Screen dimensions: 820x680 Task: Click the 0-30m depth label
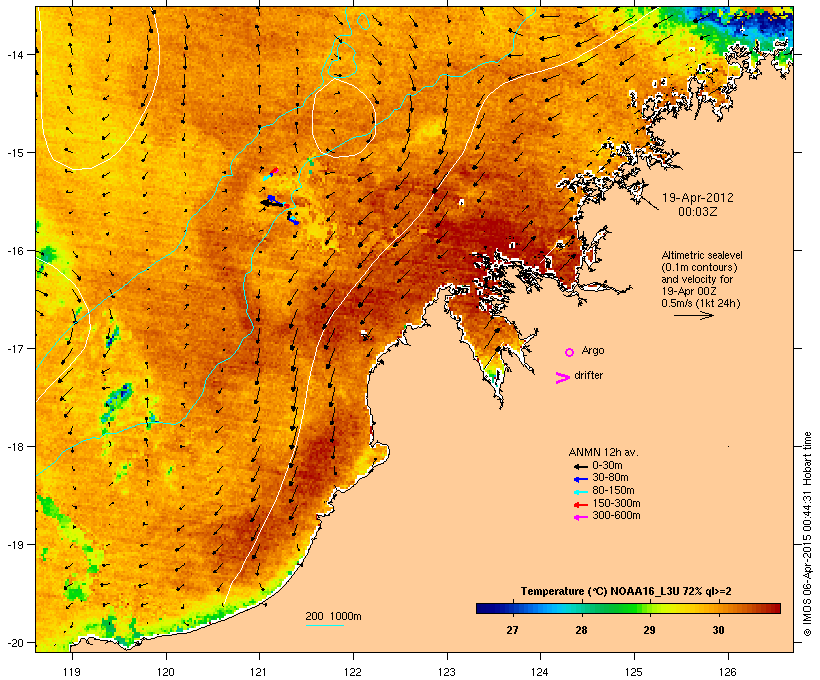[607, 466]
